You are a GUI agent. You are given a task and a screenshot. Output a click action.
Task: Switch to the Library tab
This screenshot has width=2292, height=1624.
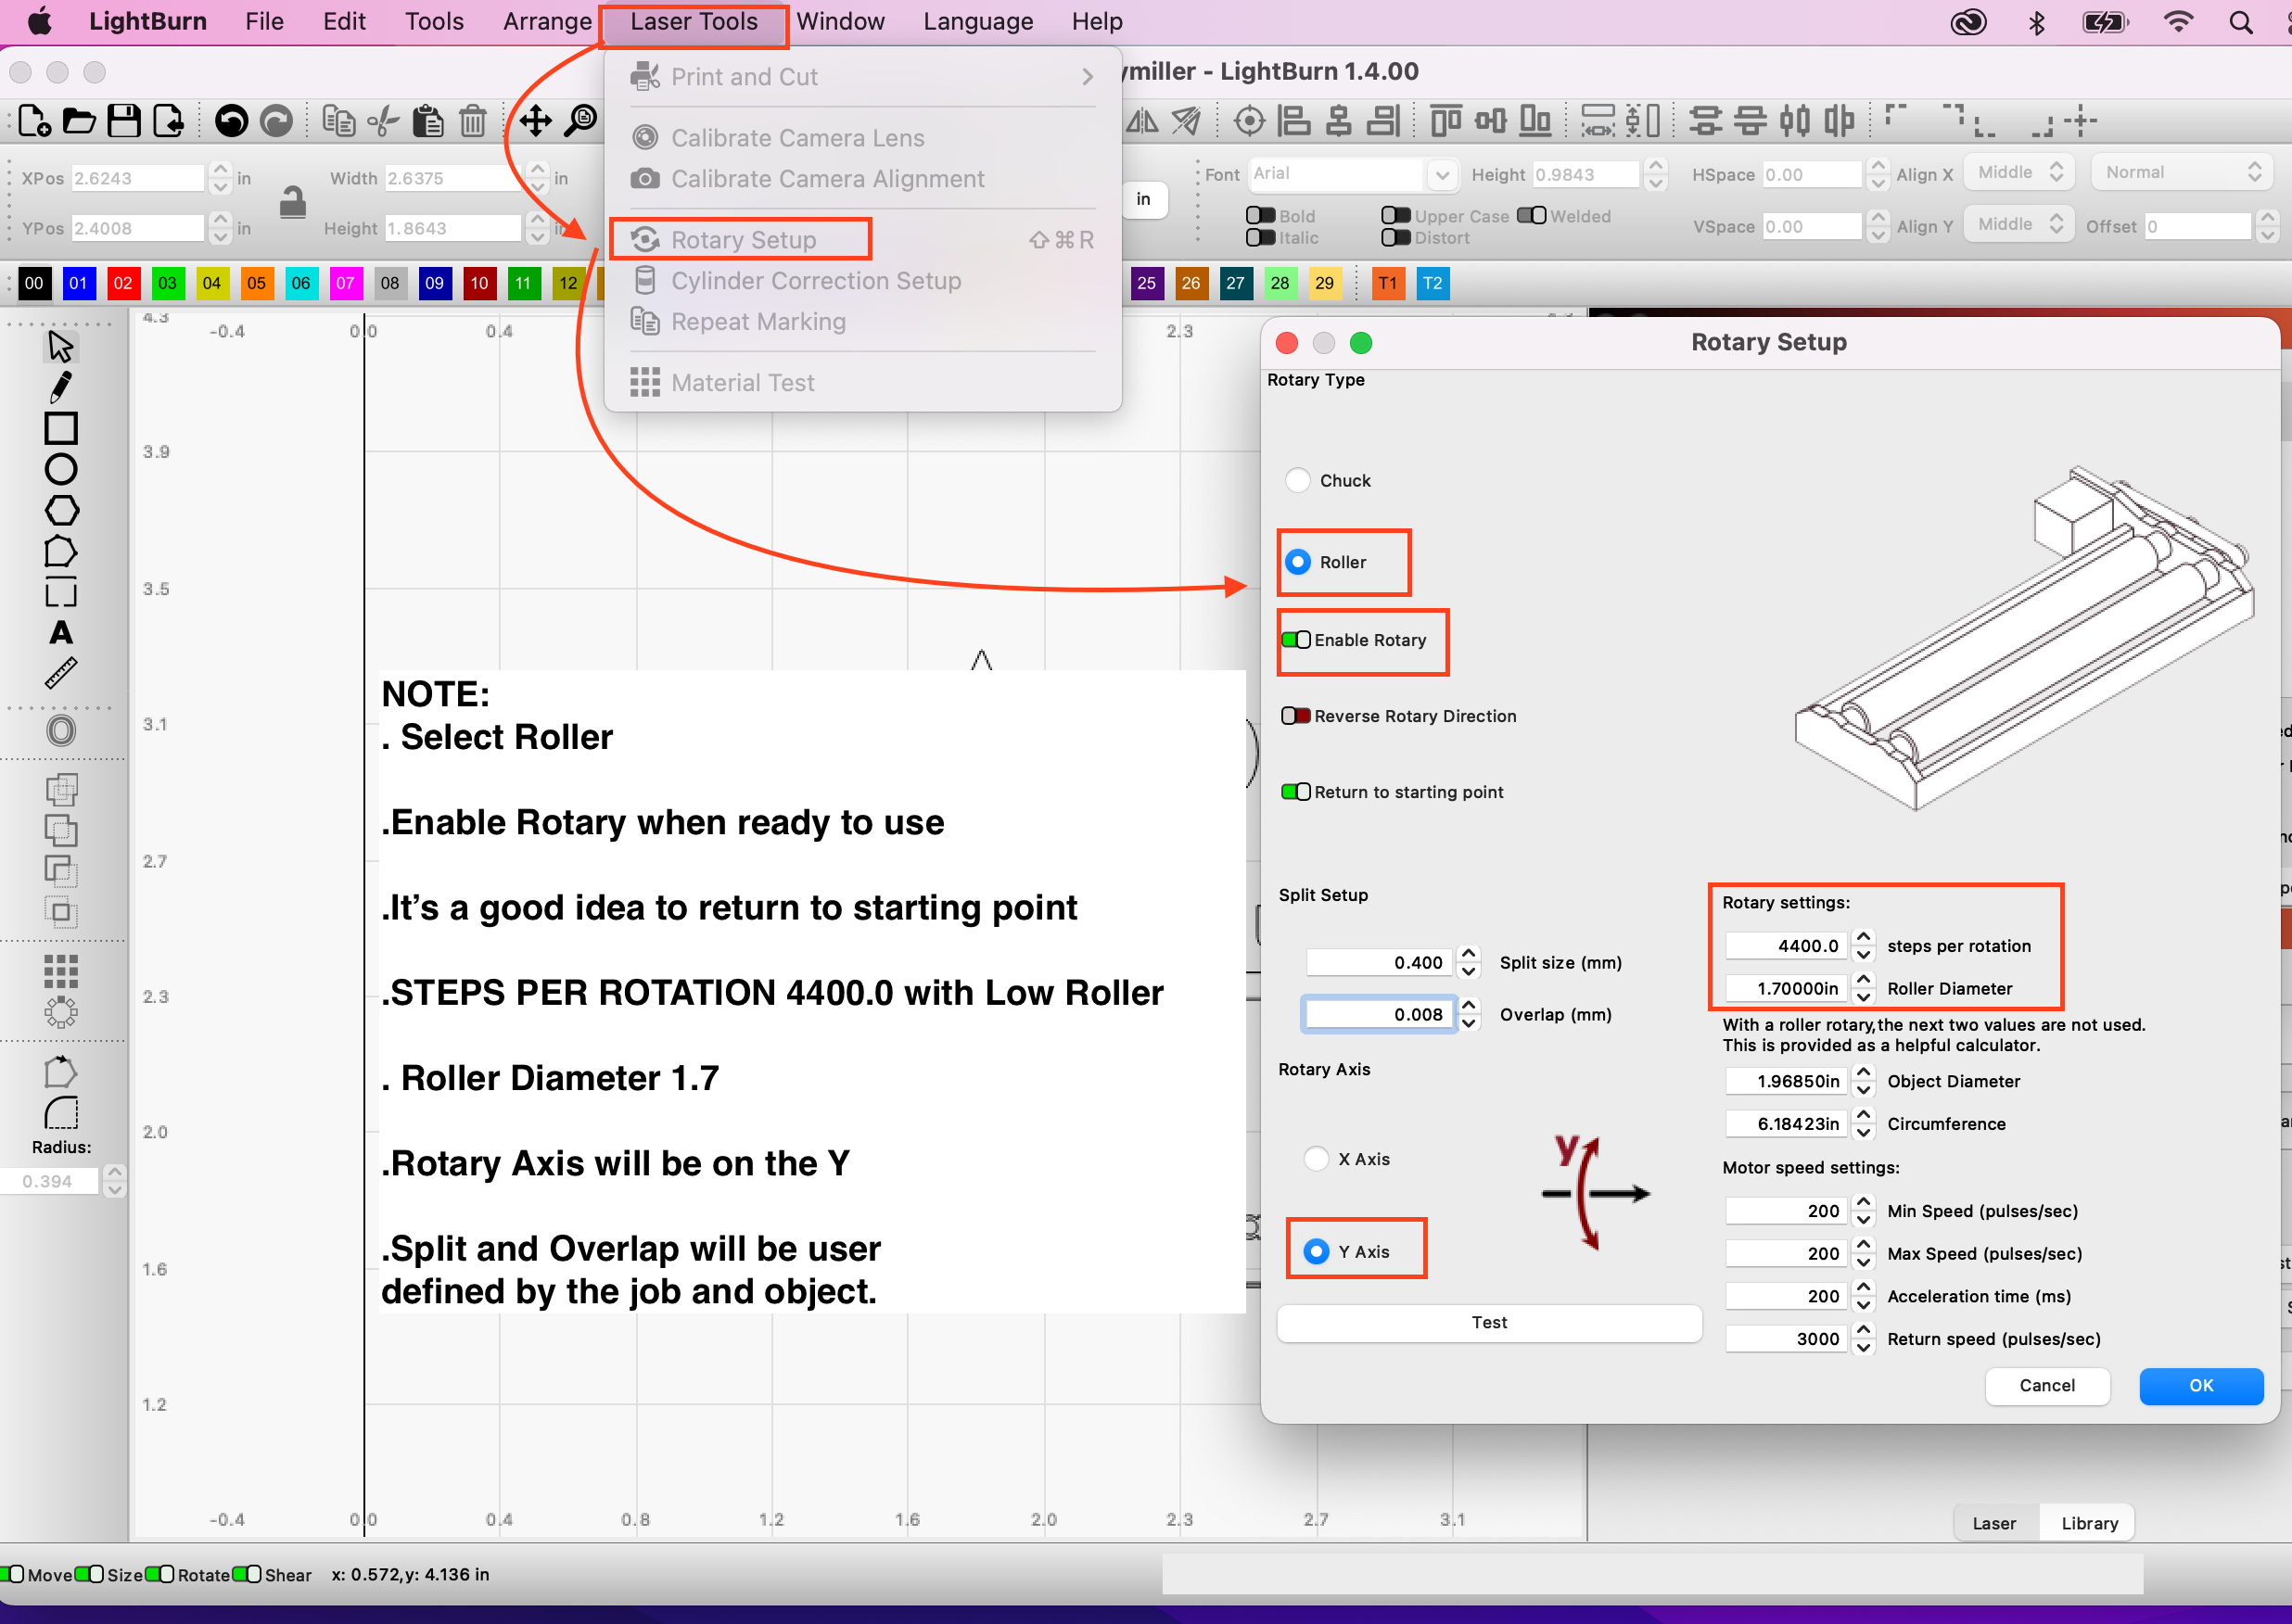click(2089, 1523)
